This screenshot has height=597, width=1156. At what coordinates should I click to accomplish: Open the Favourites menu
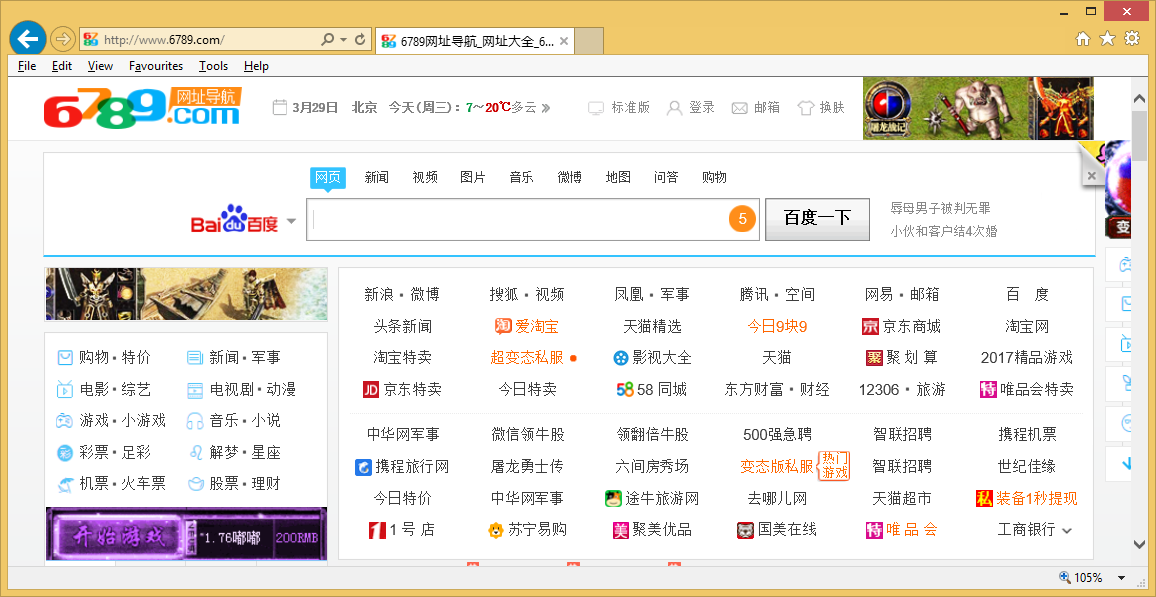point(156,66)
